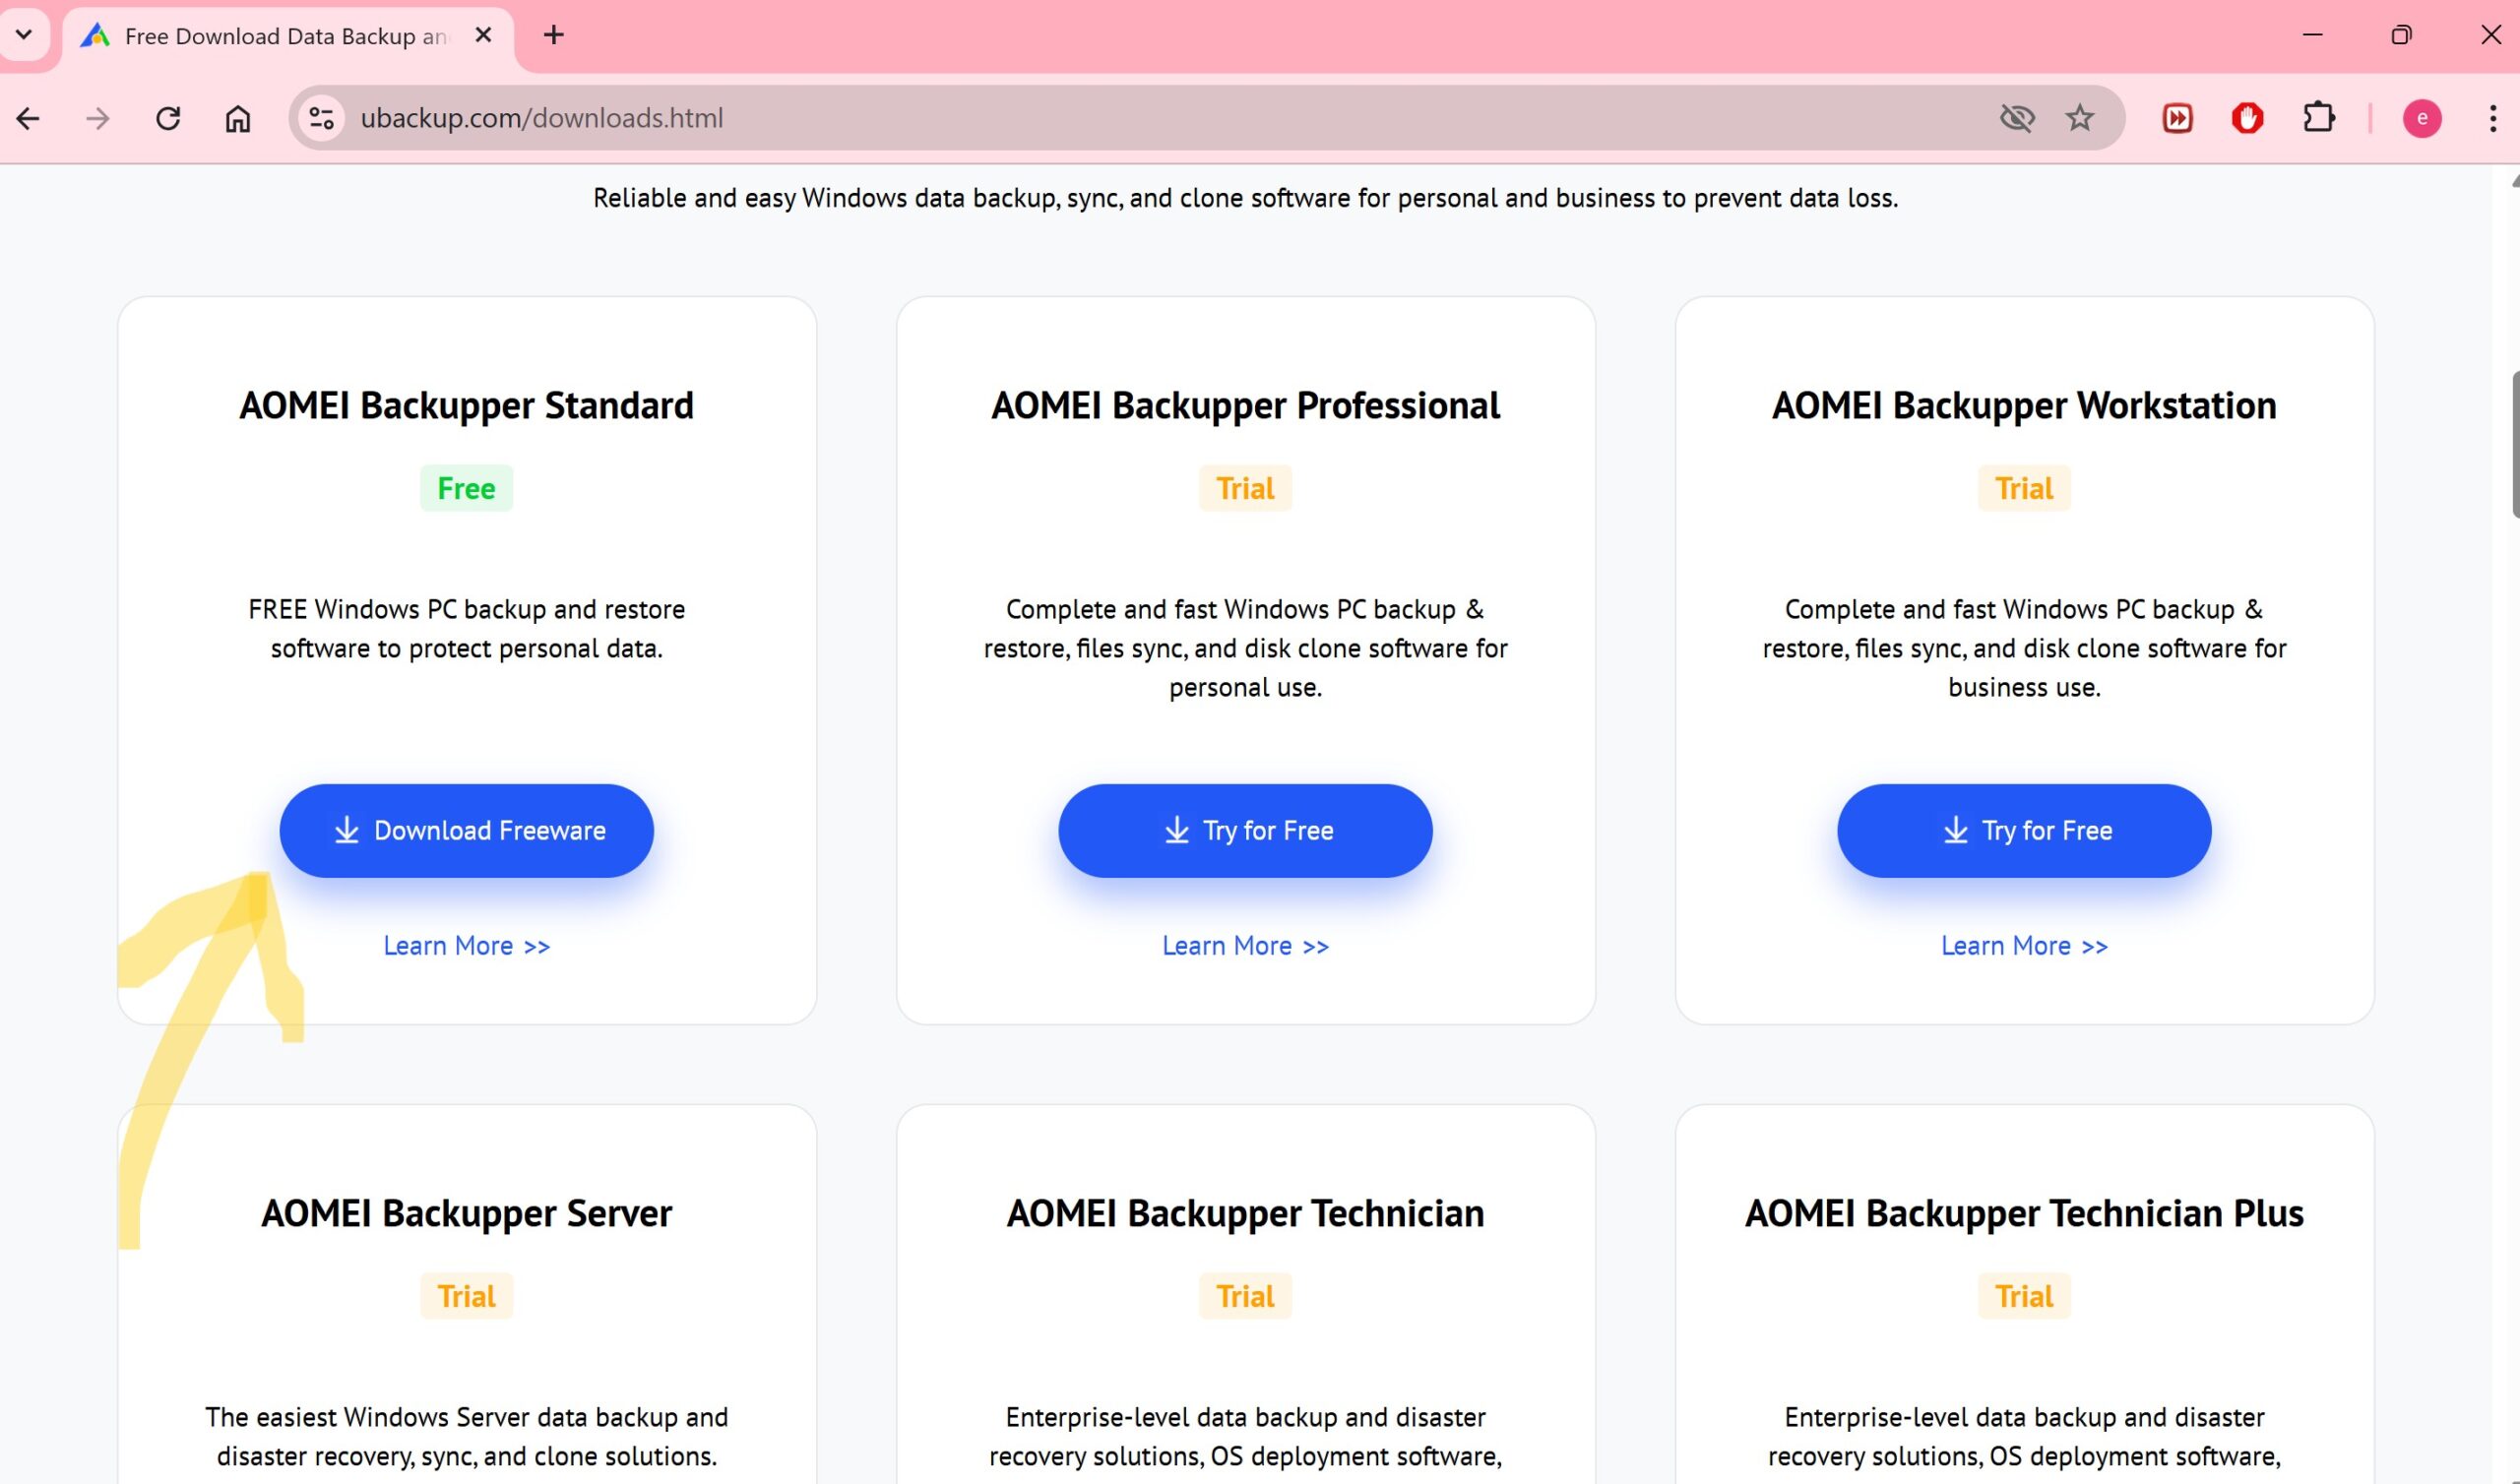Click Try for Free under Backupper Professional
Image resolution: width=2520 pixels, height=1484 pixels.
[1245, 830]
